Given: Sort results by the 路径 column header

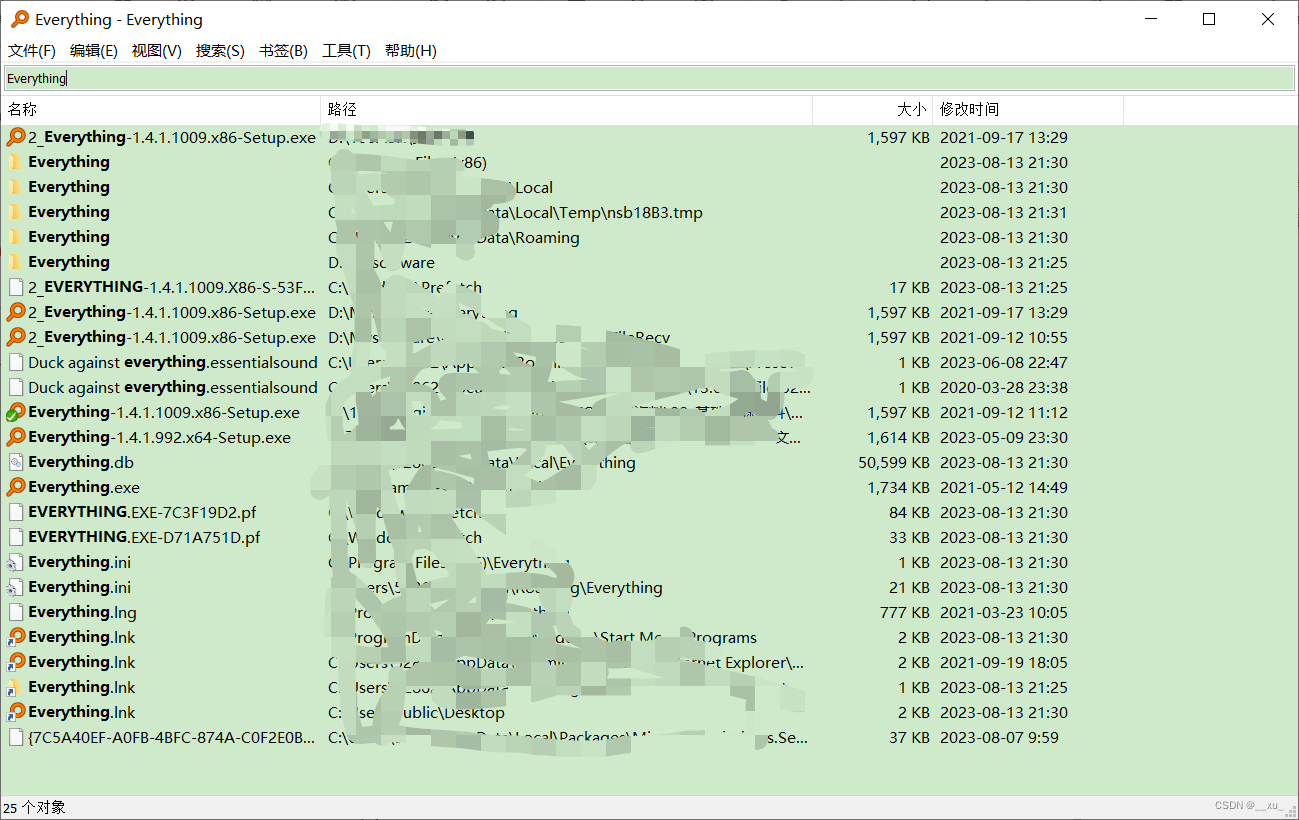Looking at the screenshot, I should (566, 110).
